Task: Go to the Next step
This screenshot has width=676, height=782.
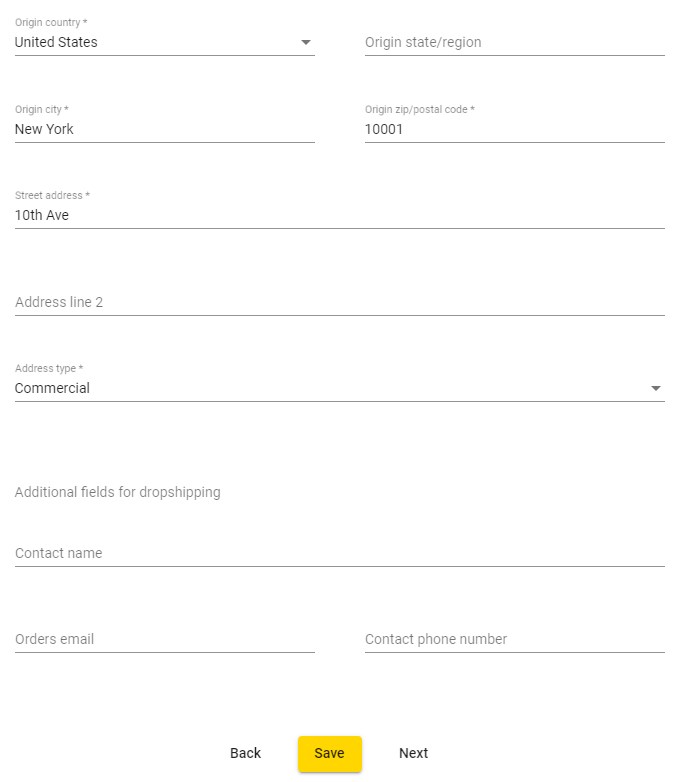Action: [413, 754]
